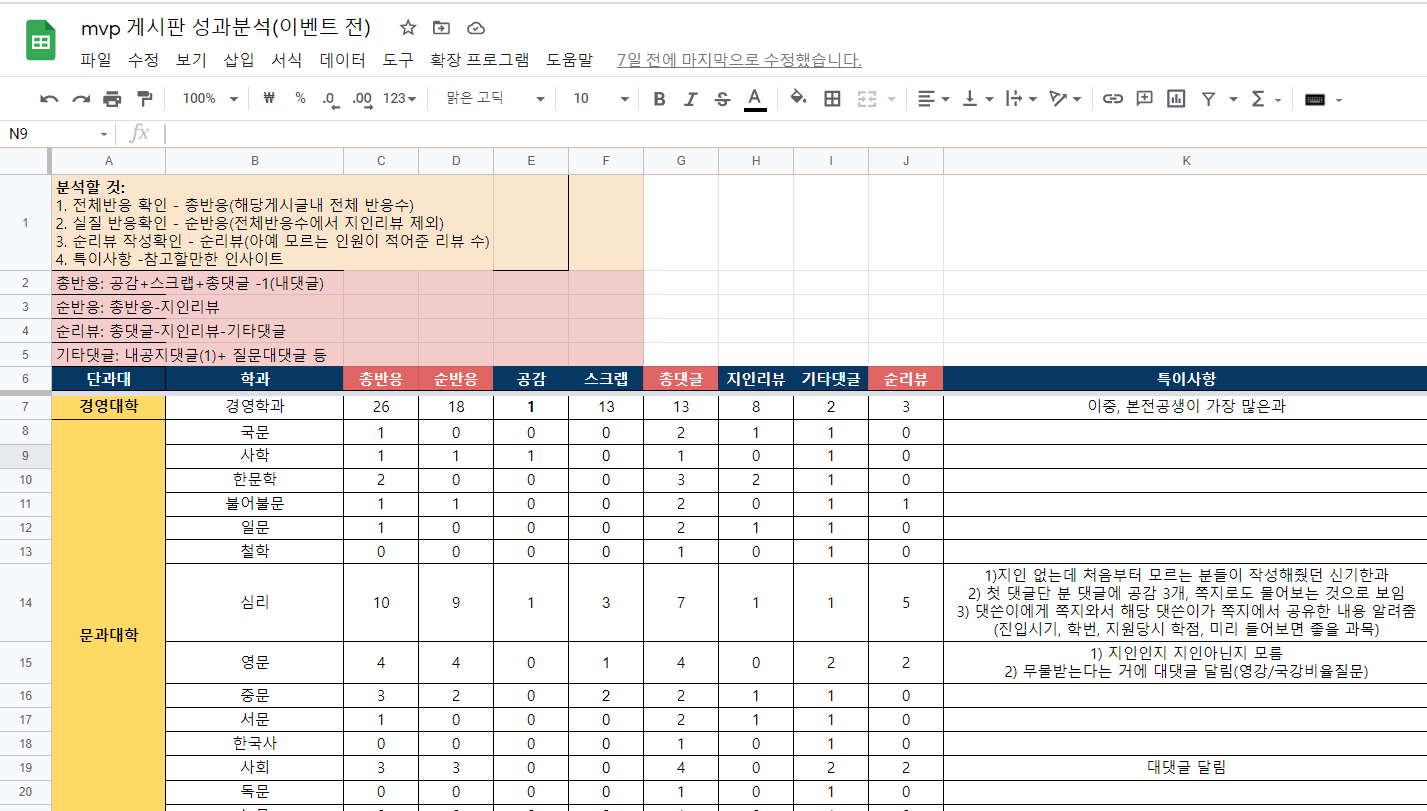1427x811 pixels.
Task: Open the 수정 menu
Action: (x=143, y=60)
